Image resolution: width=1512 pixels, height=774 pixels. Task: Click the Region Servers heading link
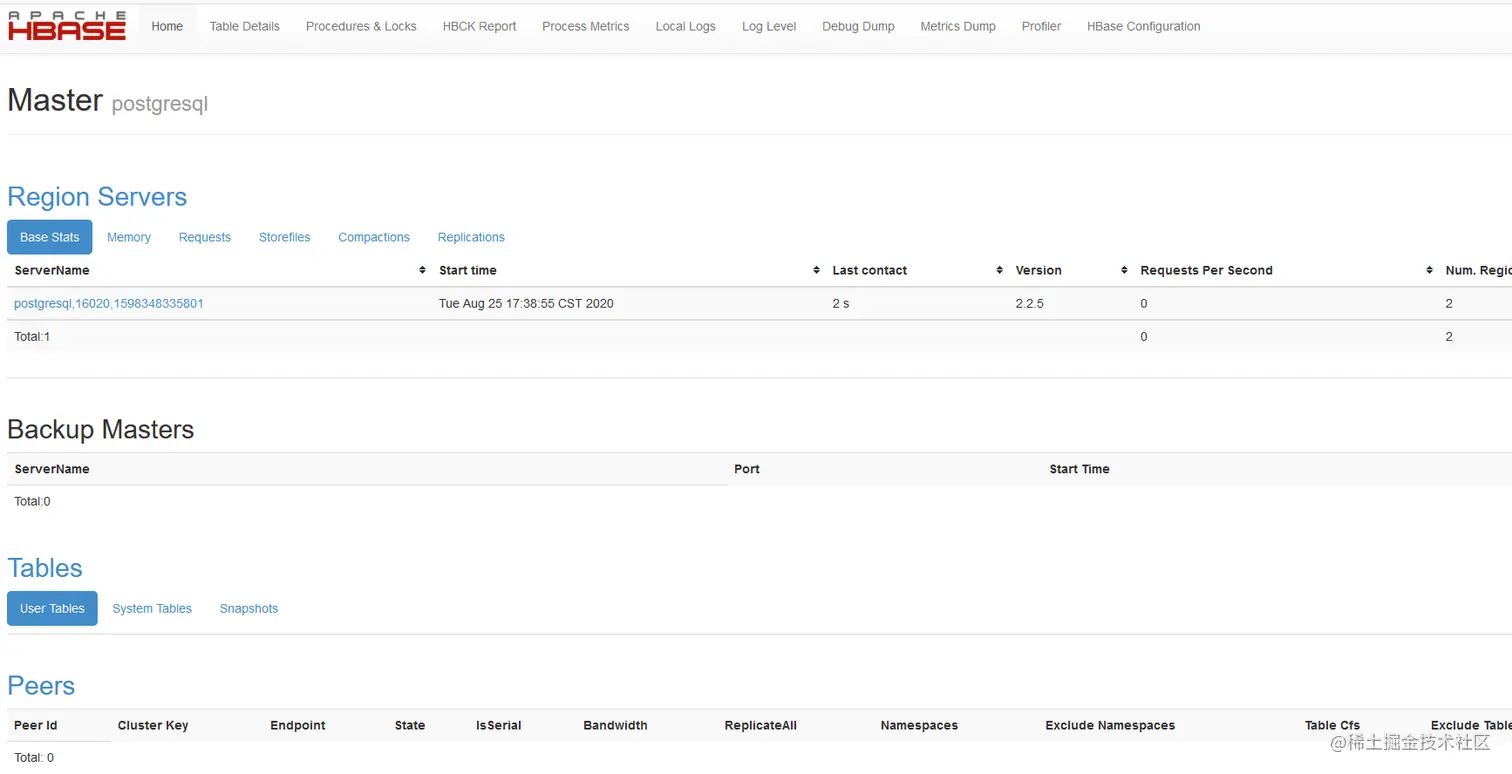pyautogui.click(x=97, y=197)
